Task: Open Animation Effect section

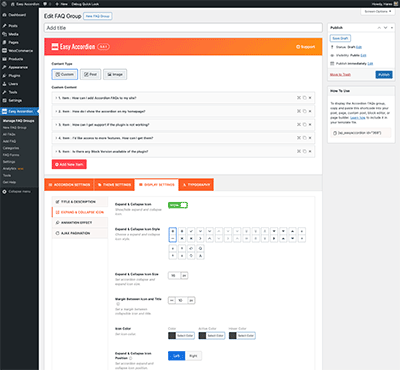Action: tap(80, 223)
